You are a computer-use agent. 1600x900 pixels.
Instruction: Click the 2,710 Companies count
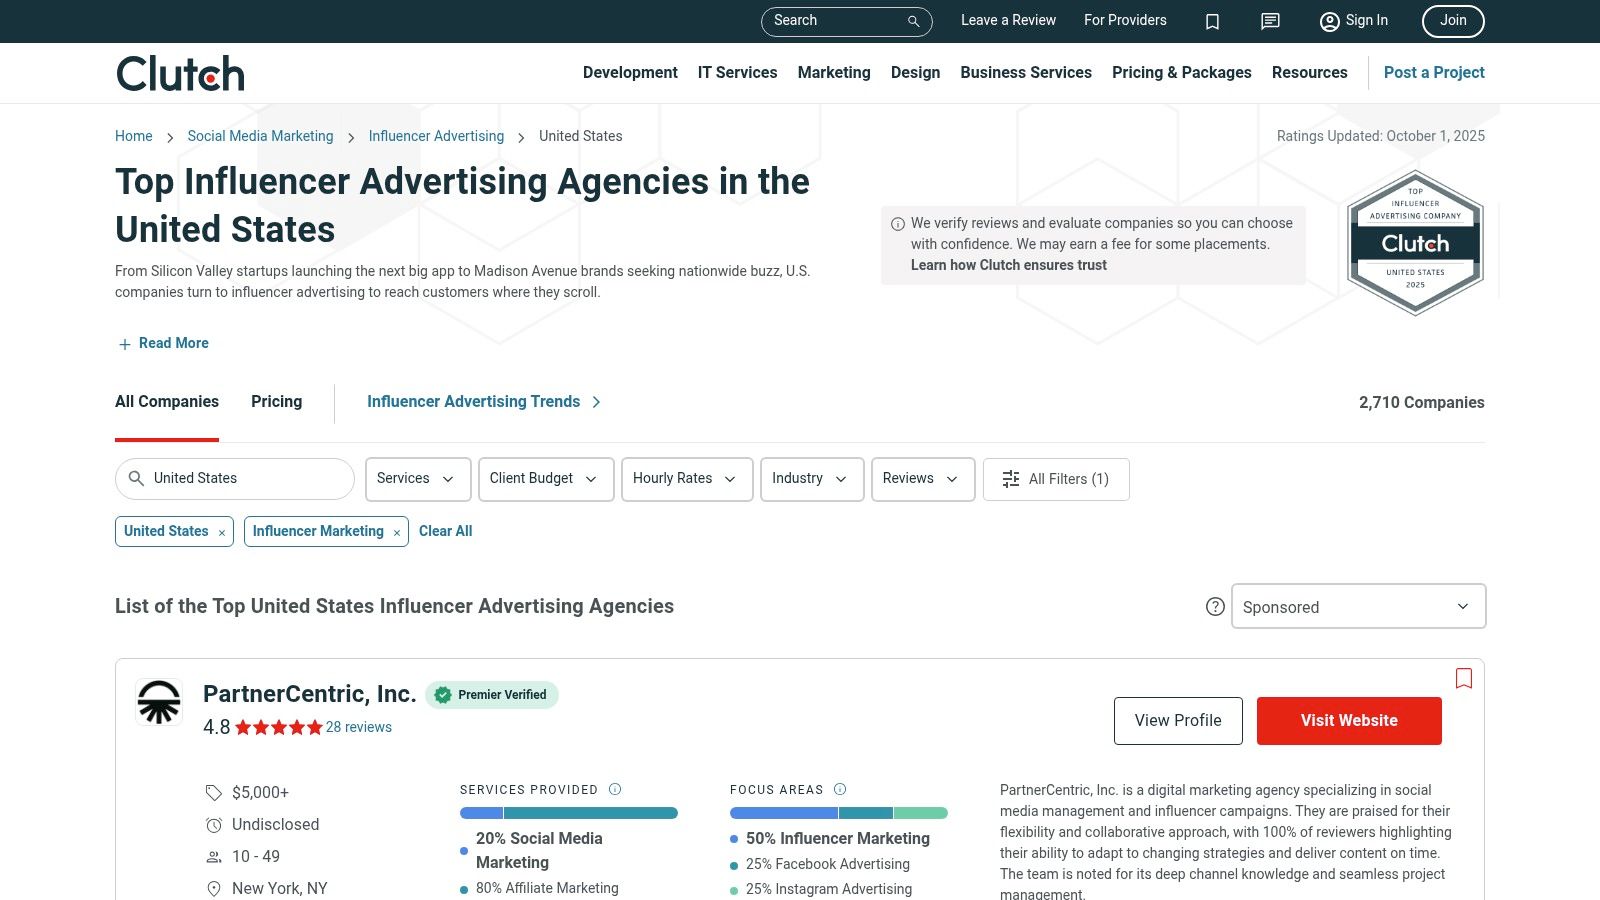point(1421,402)
